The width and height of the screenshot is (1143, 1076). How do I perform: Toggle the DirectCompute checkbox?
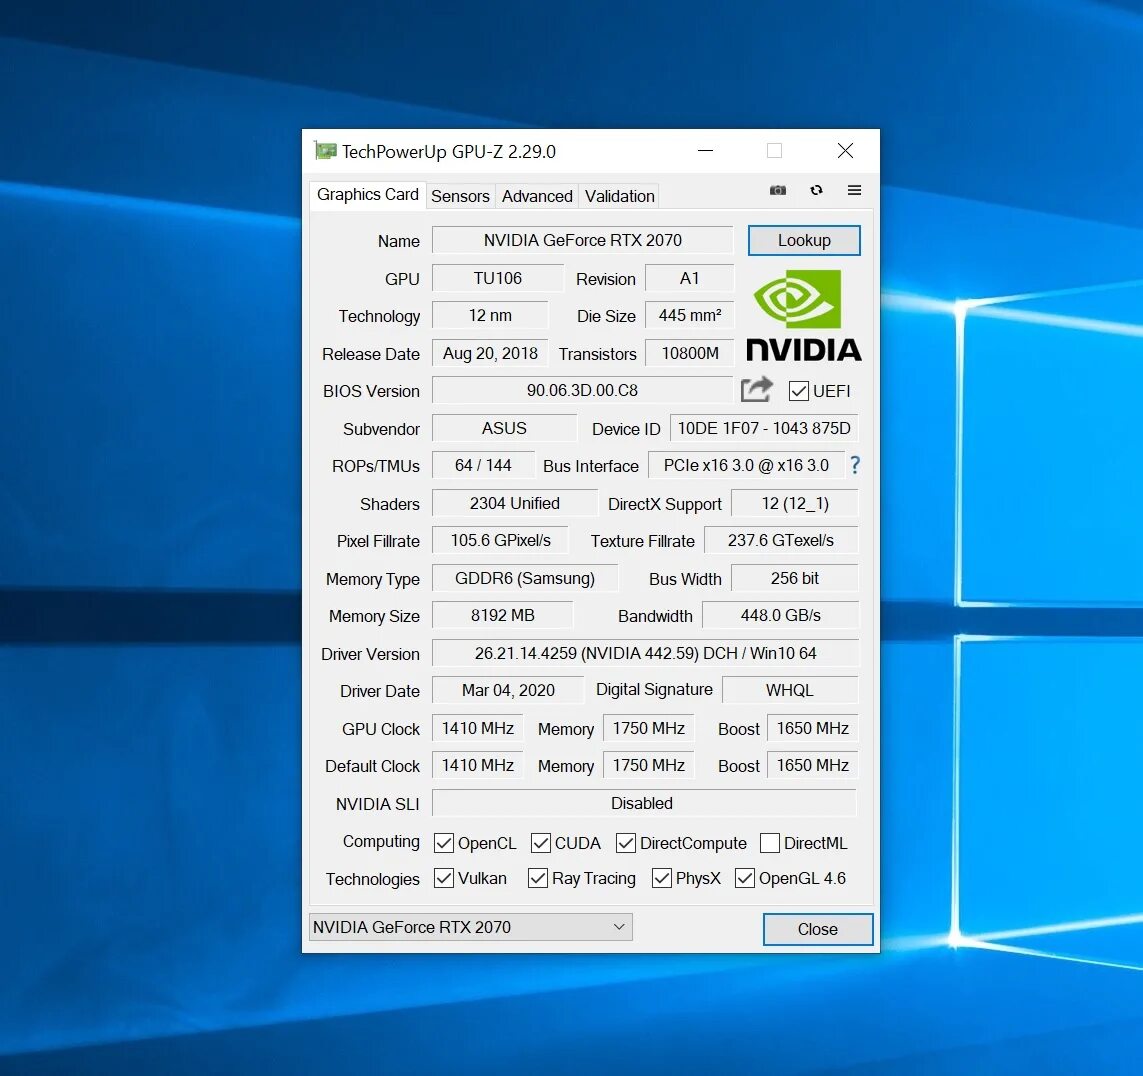pos(625,843)
